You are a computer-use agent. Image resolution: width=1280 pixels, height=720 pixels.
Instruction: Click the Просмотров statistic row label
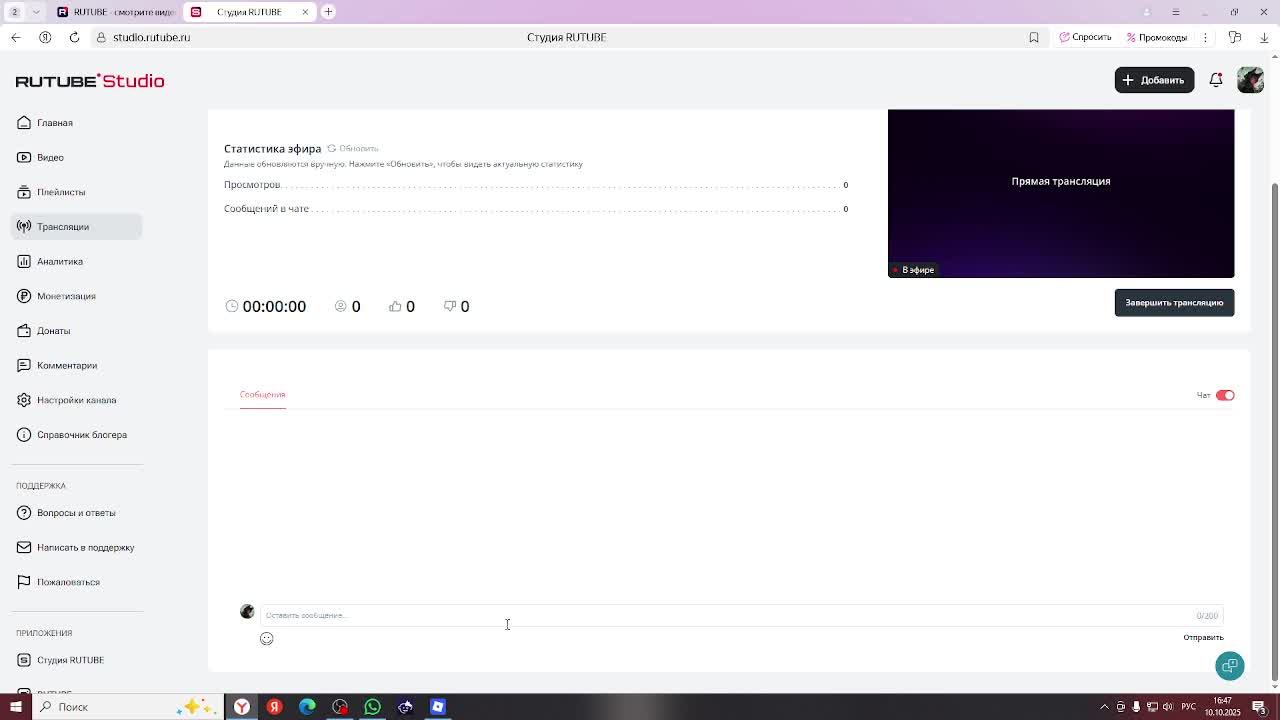click(252, 185)
